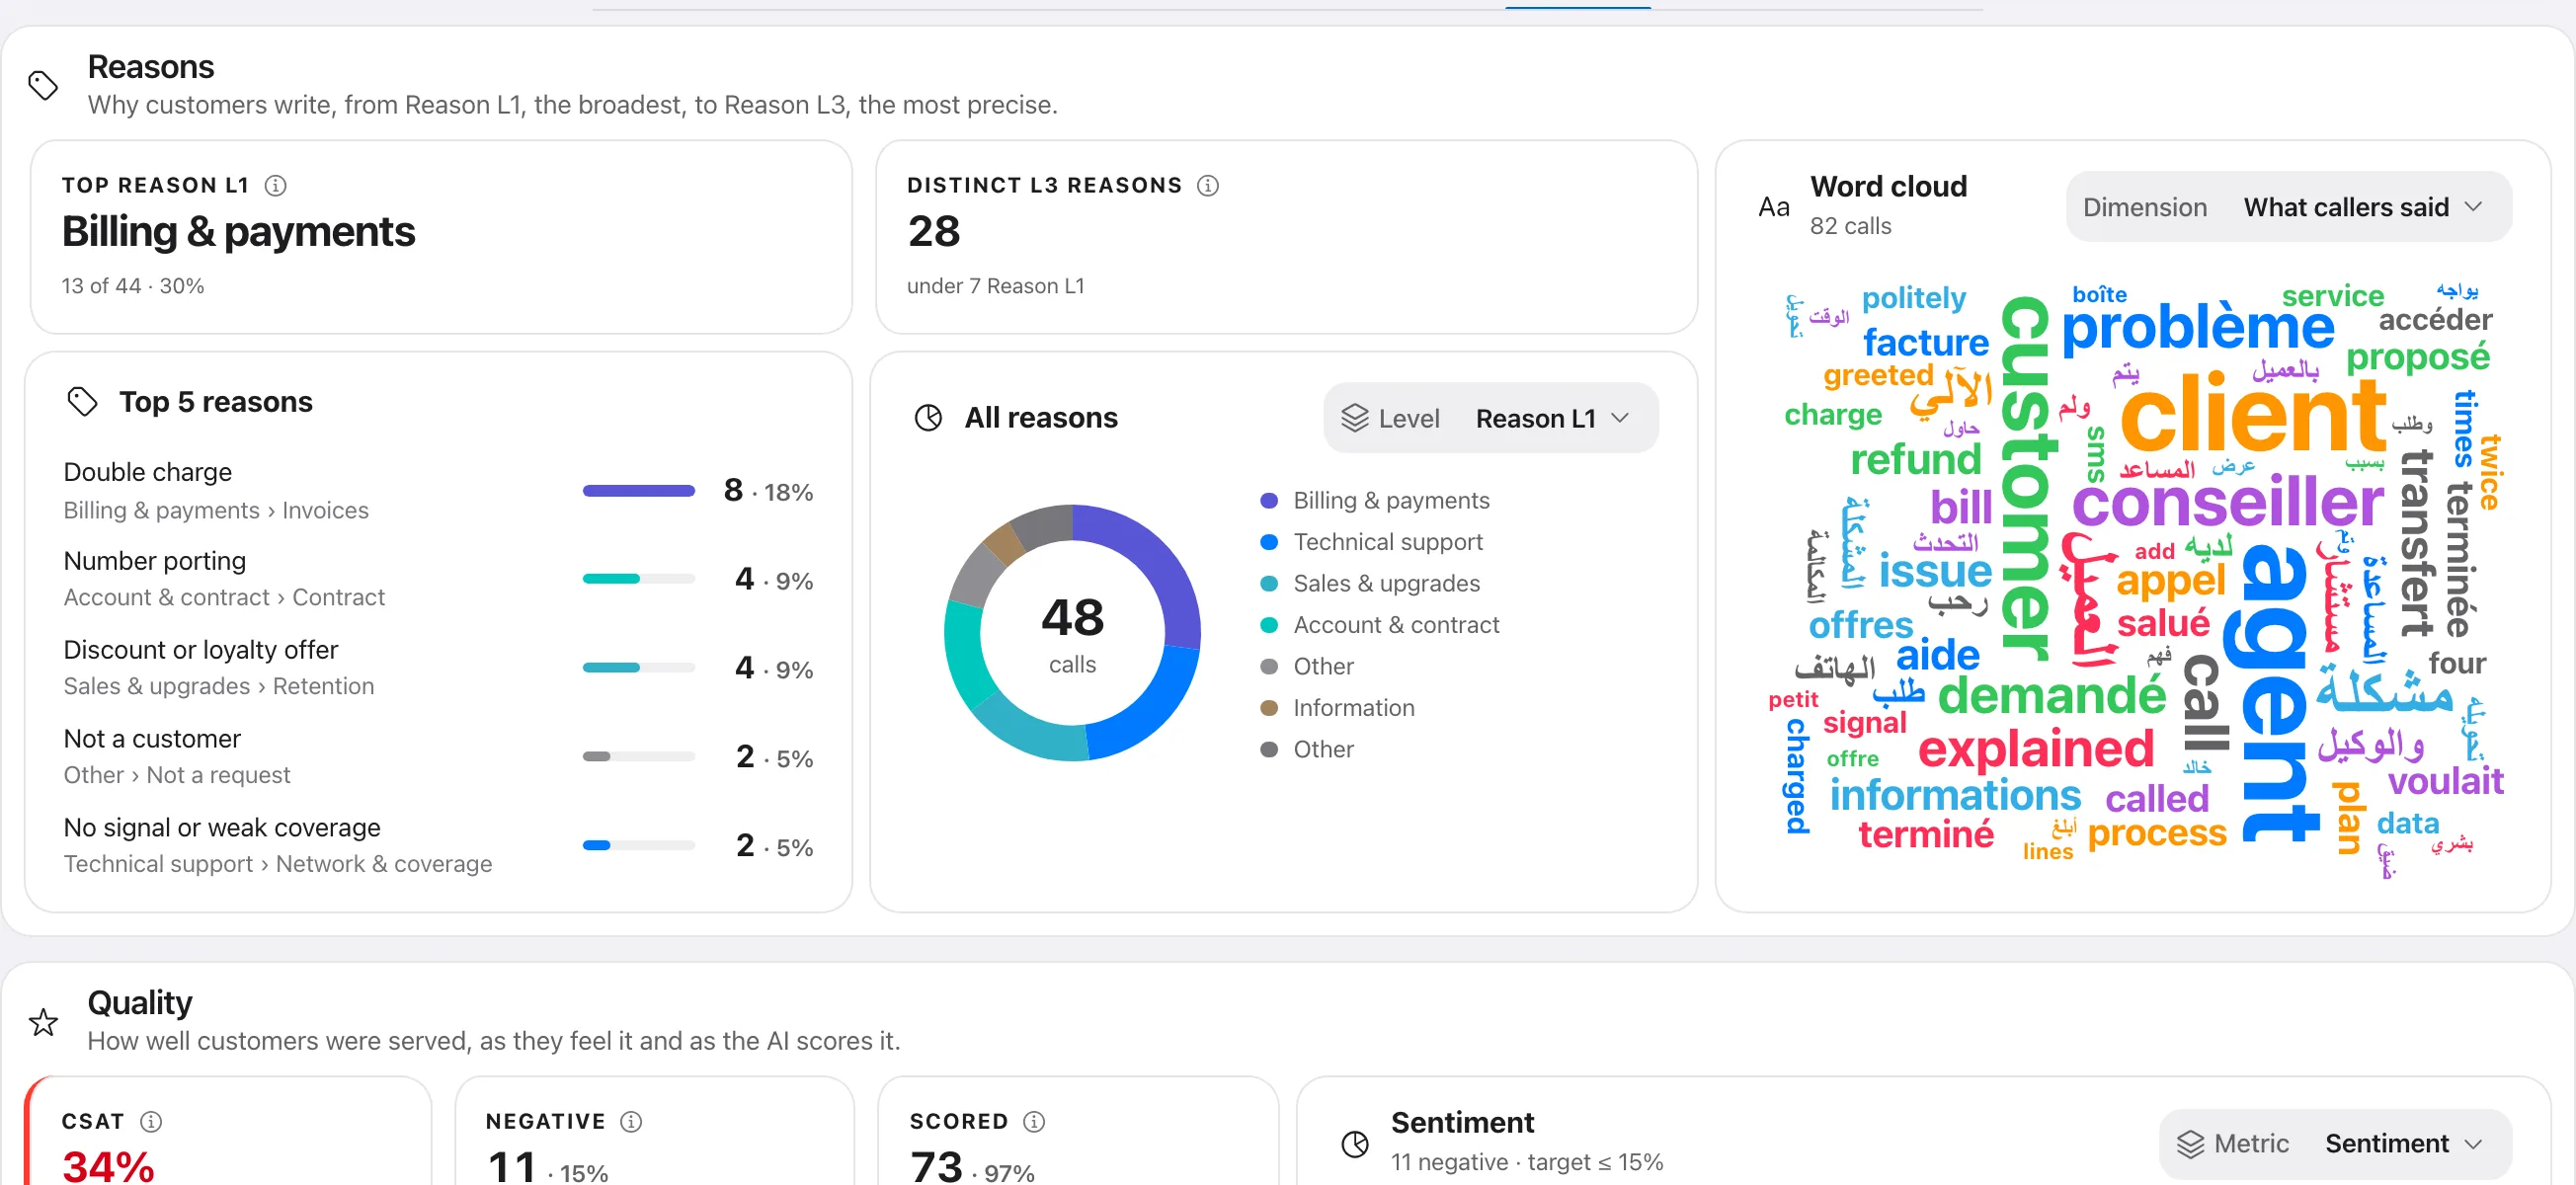Image resolution: width=2576 pixels, height=1185 pixels.
Task: Select the No signal or weak coverage row
Action: (x=438, y=845)
